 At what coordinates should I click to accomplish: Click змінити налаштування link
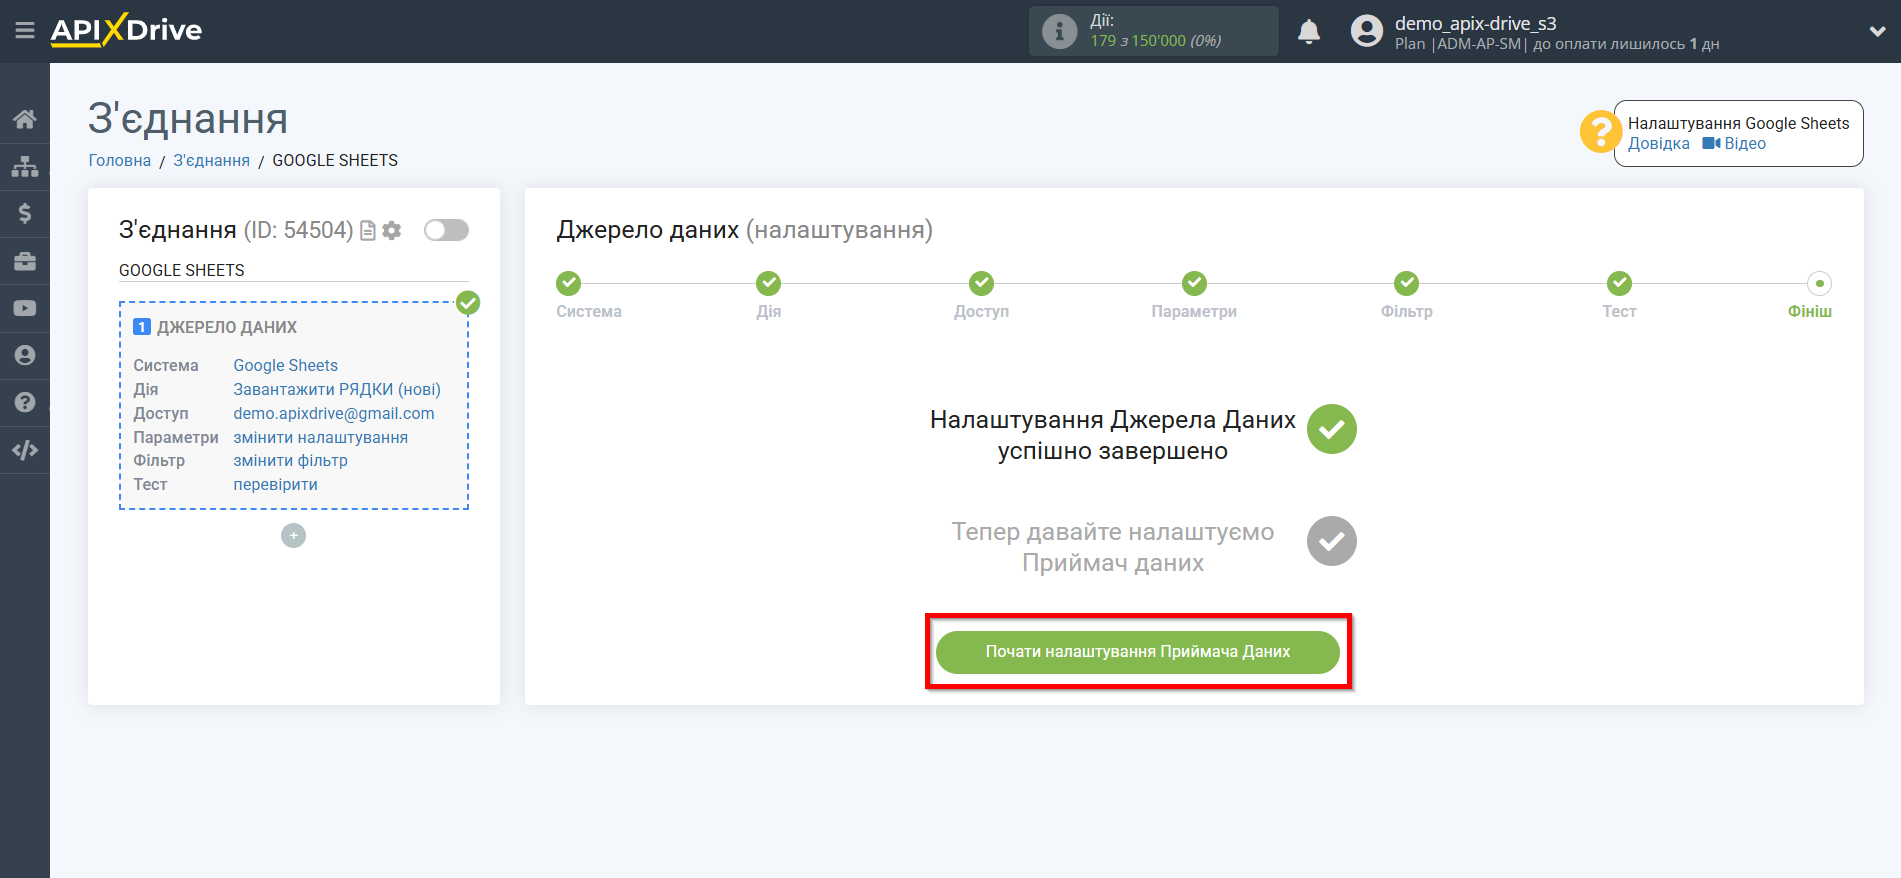(x=321, y=437)
